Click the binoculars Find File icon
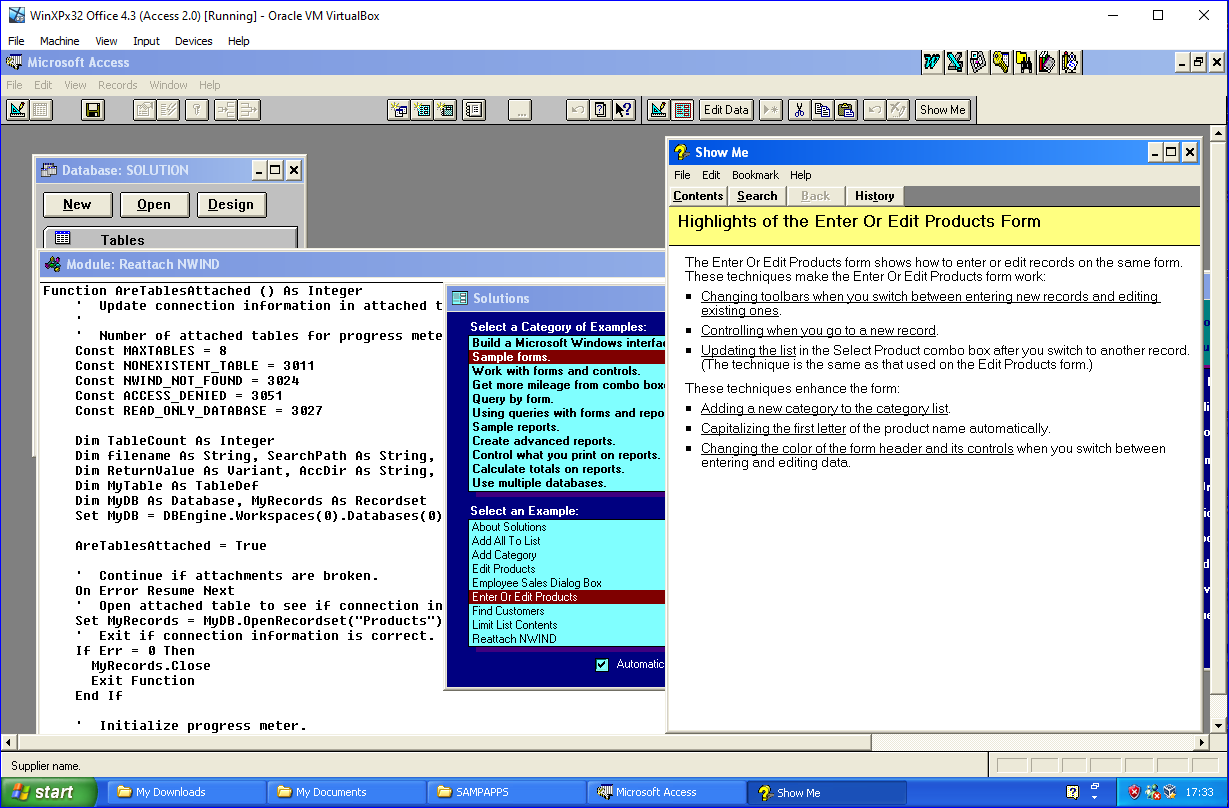The image size is (1229, 808). [x=1024, y=62]
